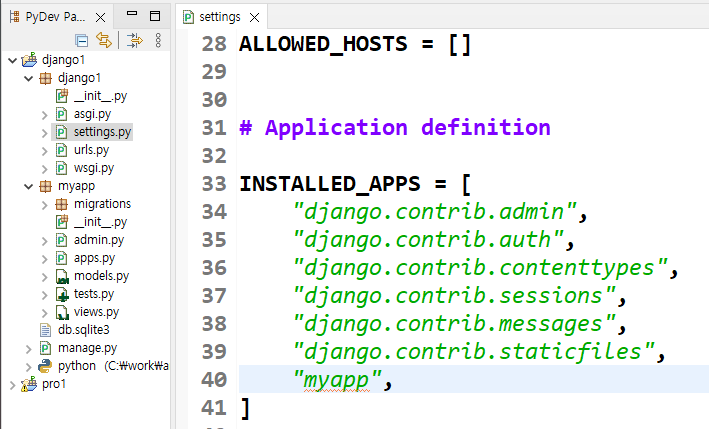Click the models.py file icon
The width and height of the screenshot is (709, 429).
coord(61,276)
